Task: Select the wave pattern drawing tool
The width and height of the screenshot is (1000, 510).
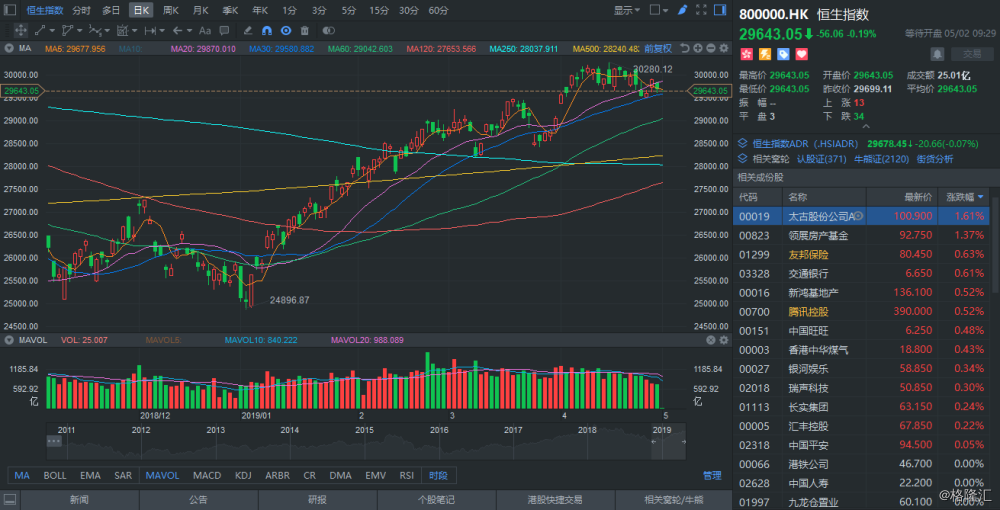Action: tap(95, 30)
